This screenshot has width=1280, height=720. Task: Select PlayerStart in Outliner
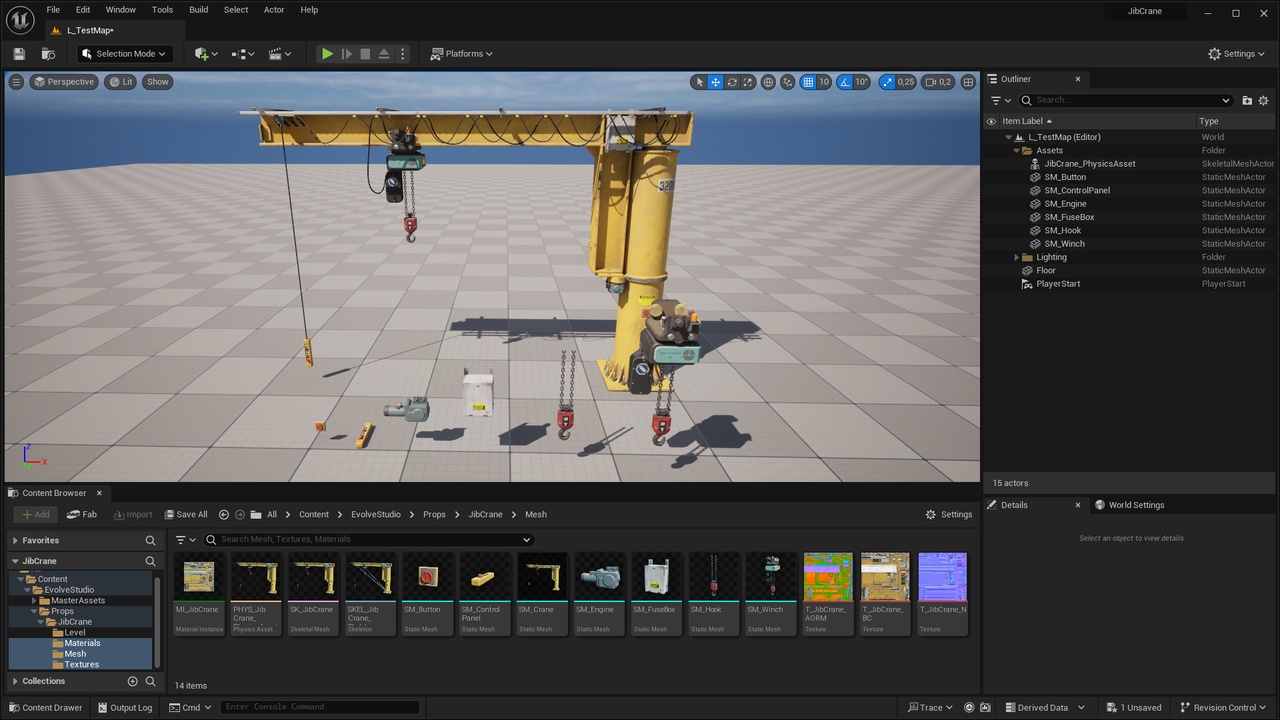[1058, 284]
